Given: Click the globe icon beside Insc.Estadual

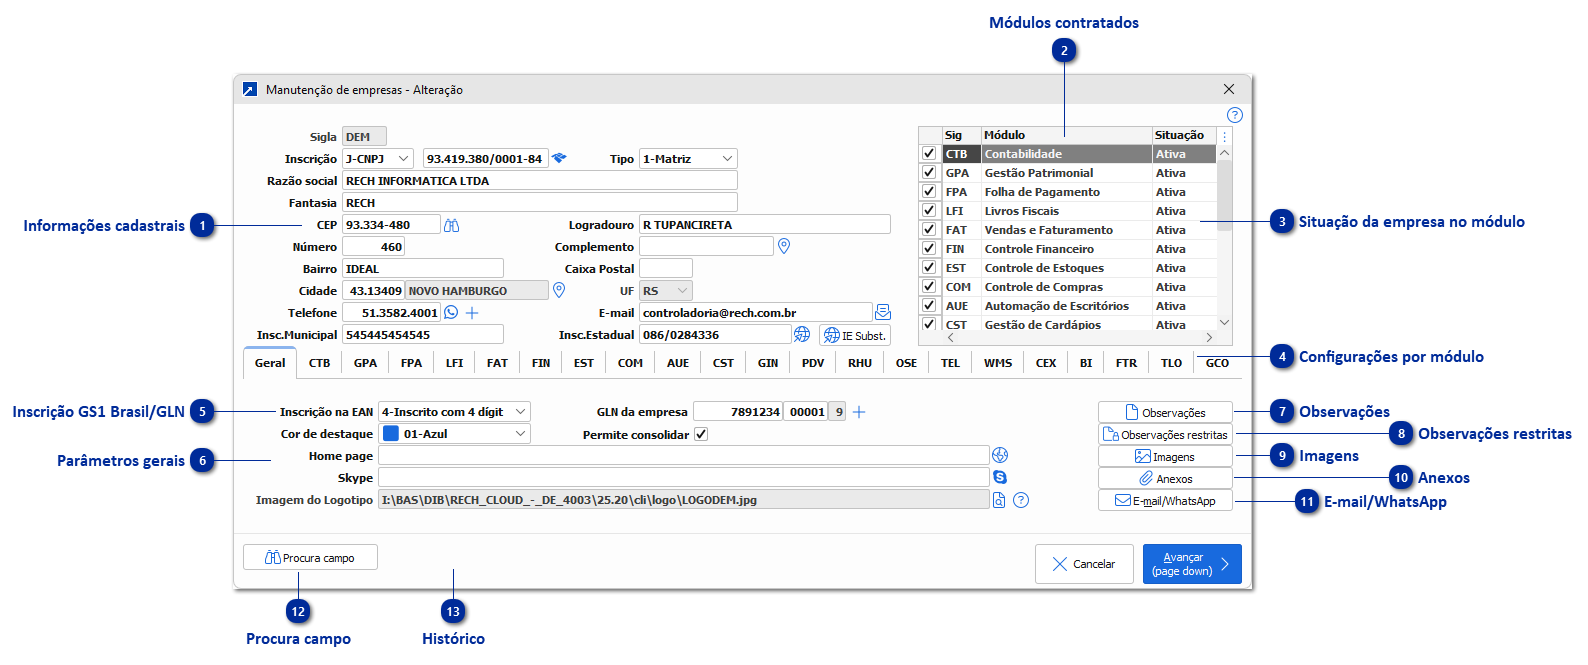Looking at the screenshot, I should (x=802, y=334).
